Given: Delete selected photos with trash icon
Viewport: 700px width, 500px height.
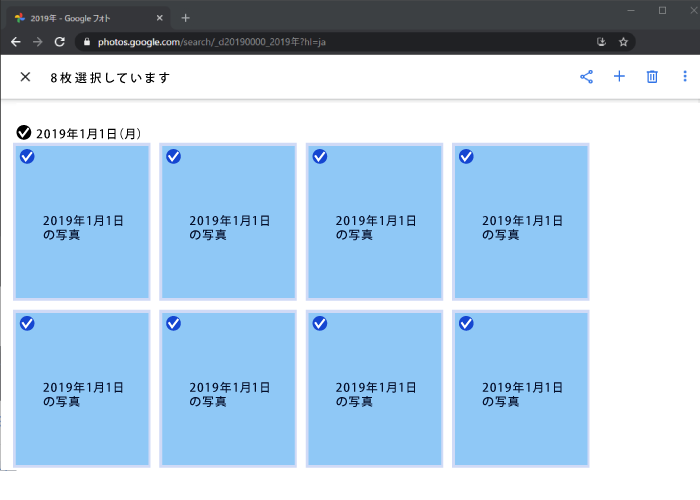Looking at the screenshot, I should (652, 77).
